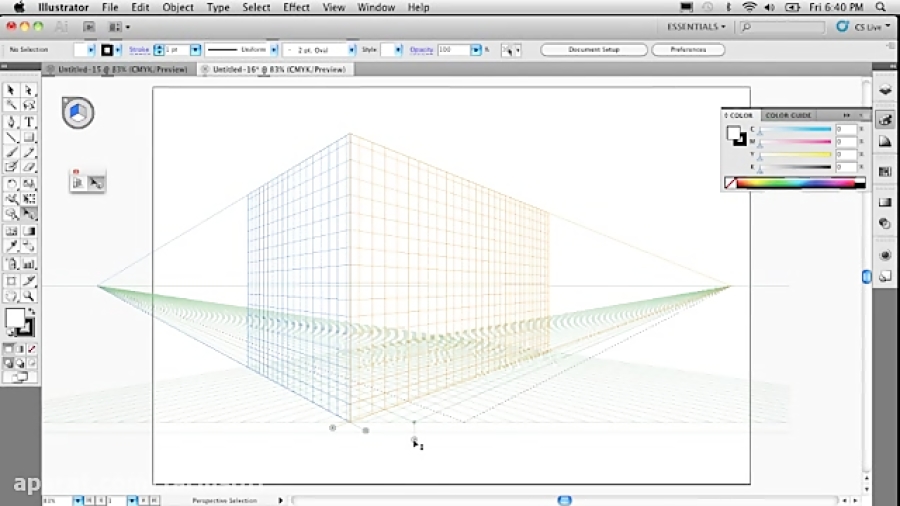Screen dimensions: 900x506
Task: Select the Selection (black arrow) tool
Action: coord(11,90)
